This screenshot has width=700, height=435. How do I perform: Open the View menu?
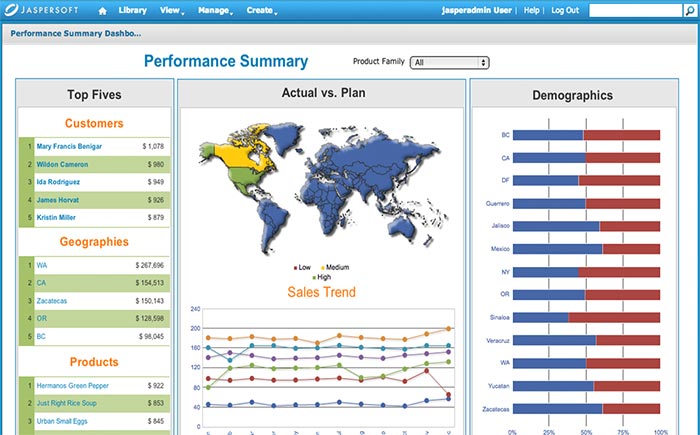[171, 10]
